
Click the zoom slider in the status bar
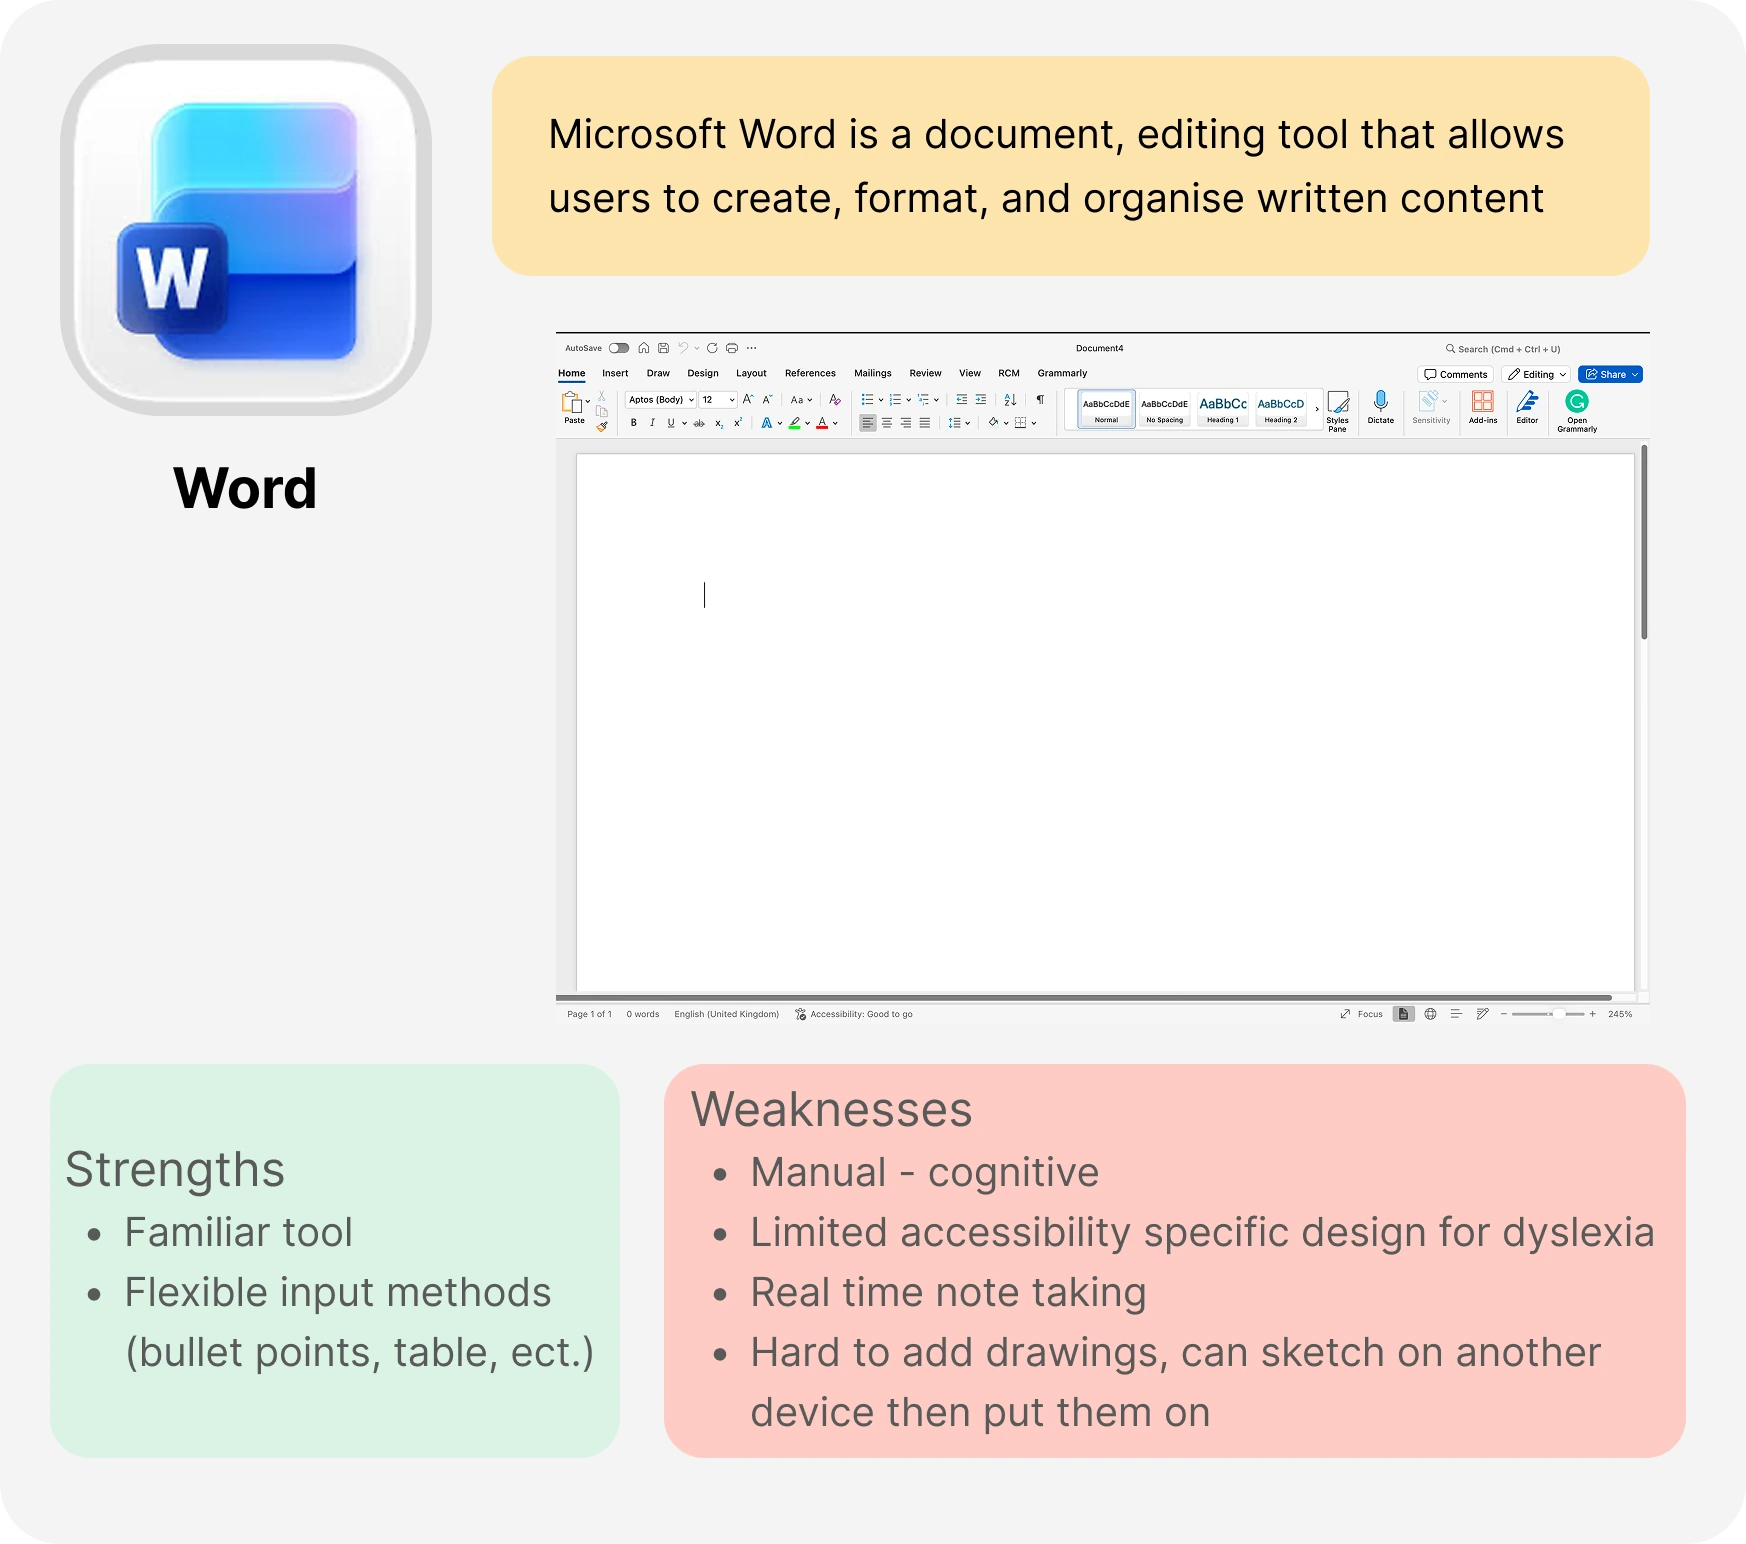pos(1548,1014)
